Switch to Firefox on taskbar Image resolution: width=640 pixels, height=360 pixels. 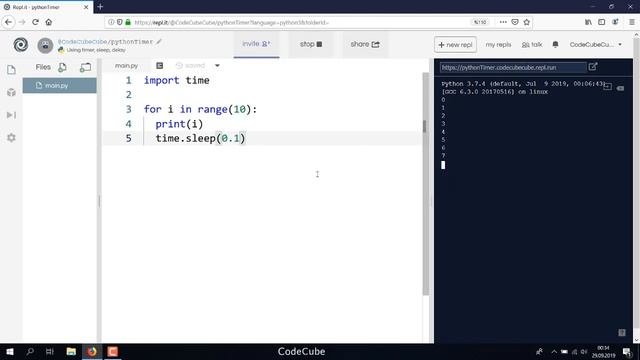(x=92, y=351)
